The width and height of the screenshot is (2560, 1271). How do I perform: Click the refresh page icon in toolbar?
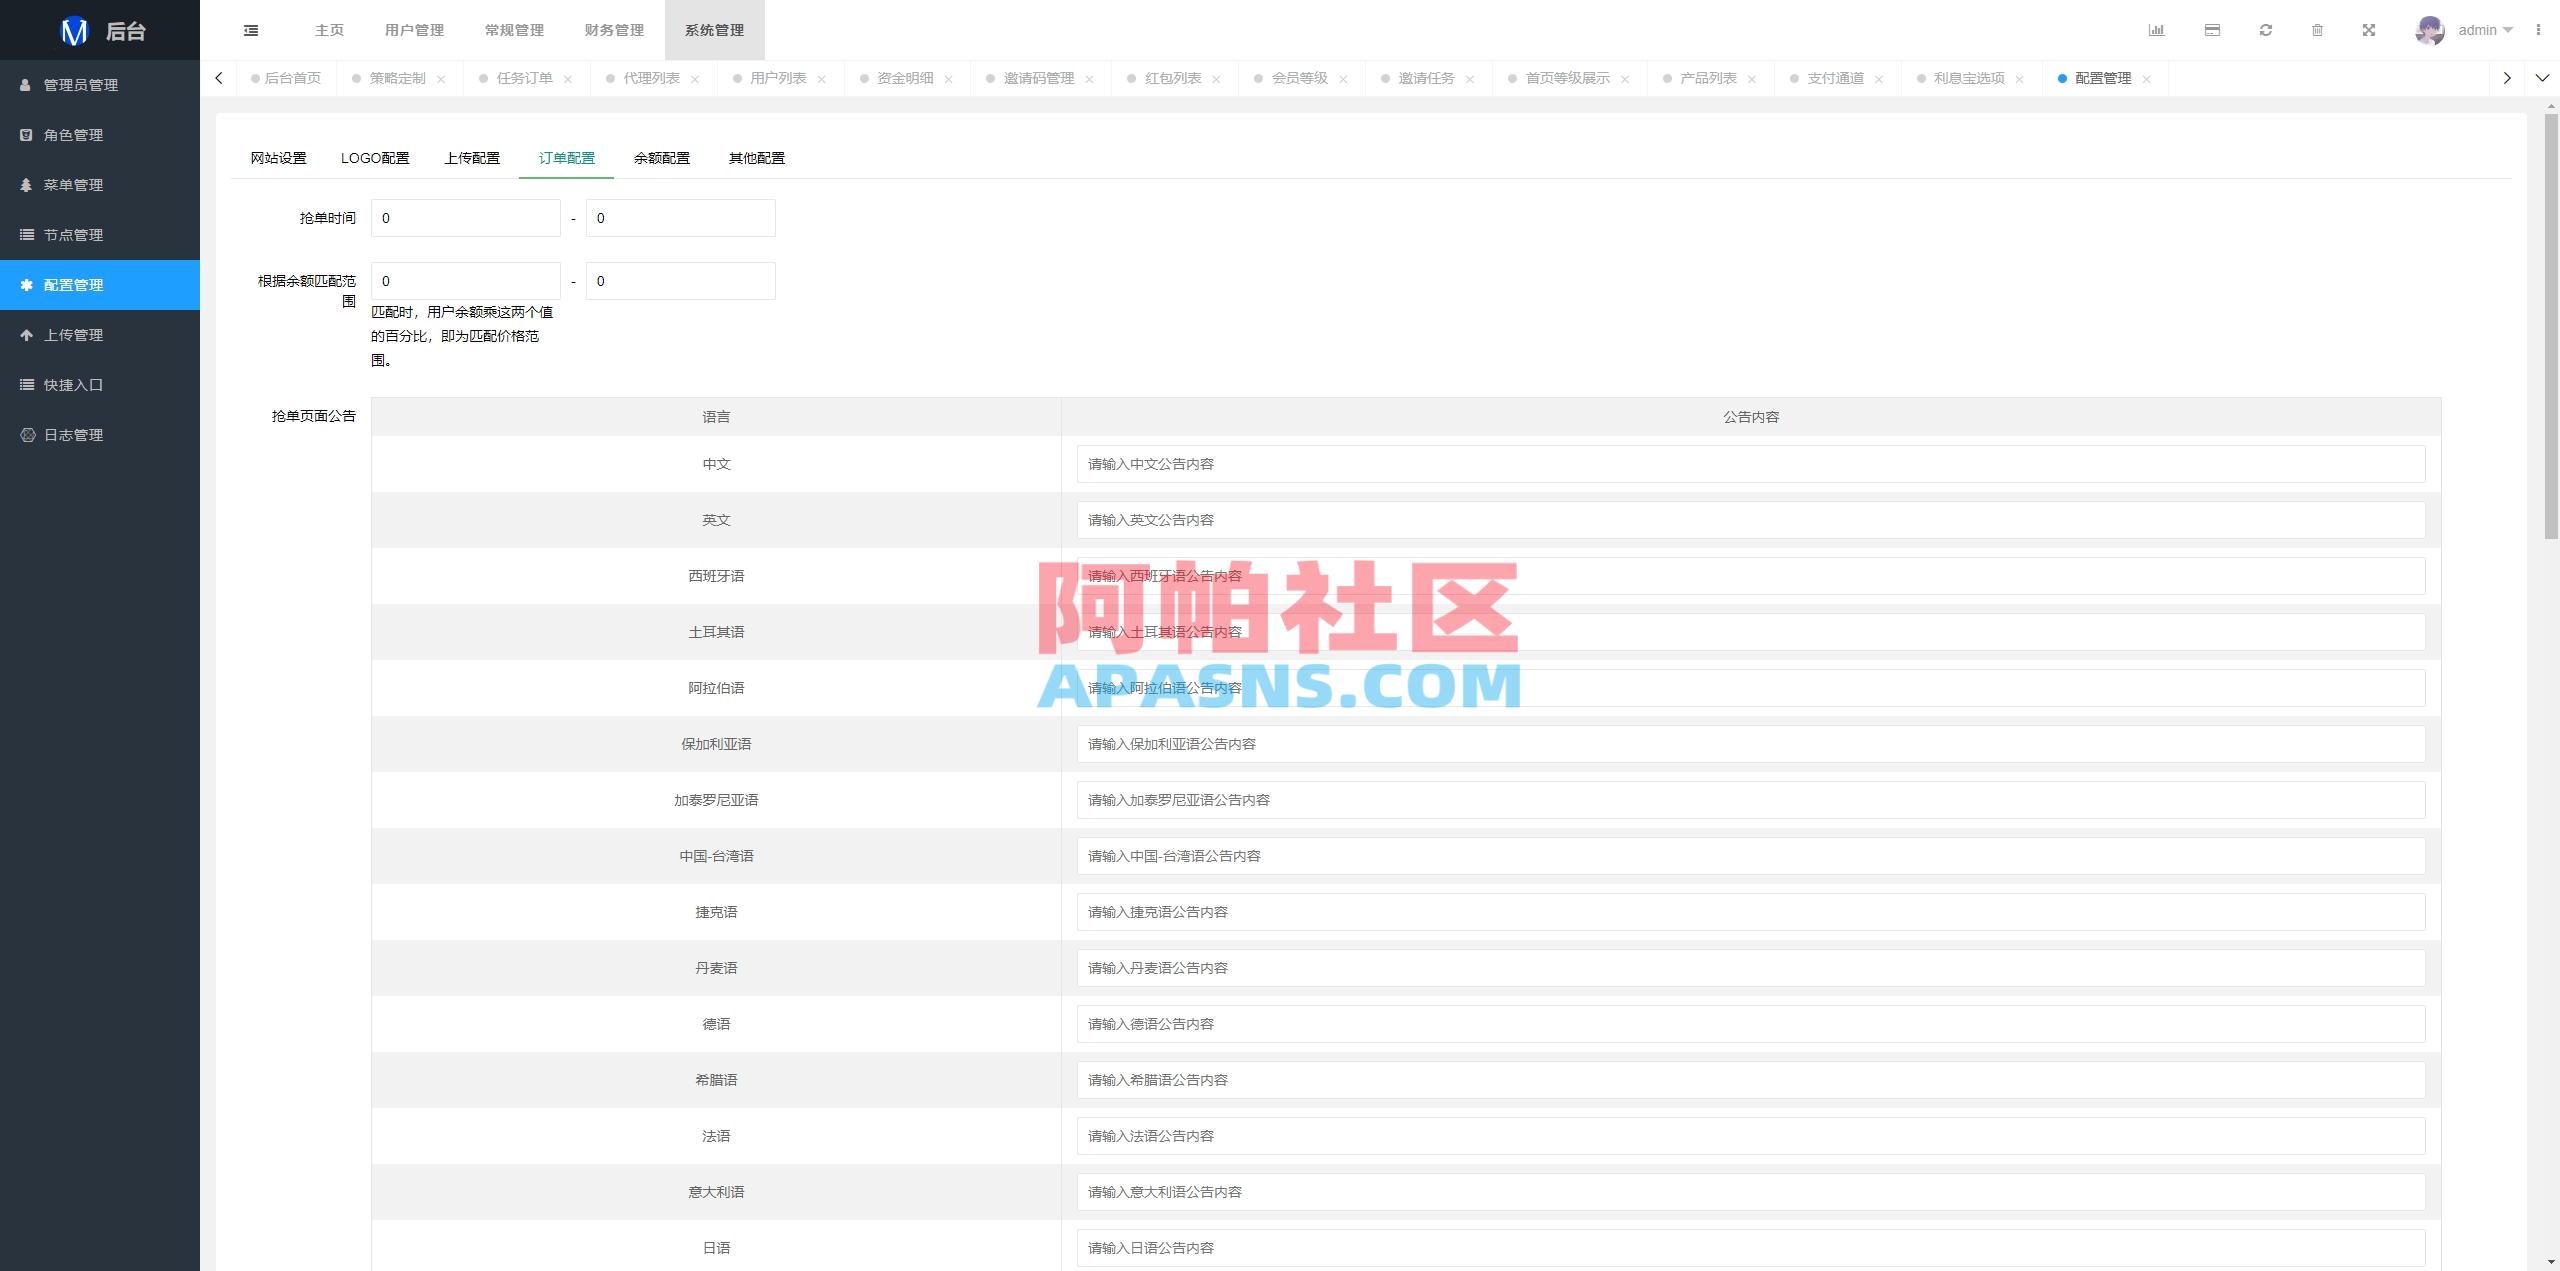[2265, 30]
